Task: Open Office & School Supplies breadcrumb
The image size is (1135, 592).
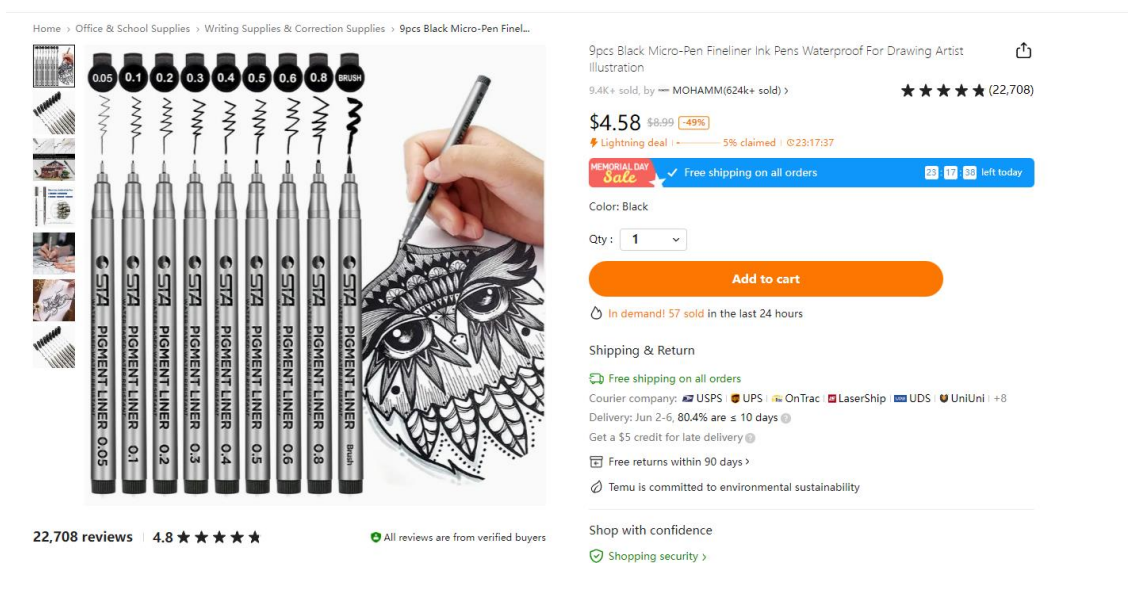Action: [132, 29]
